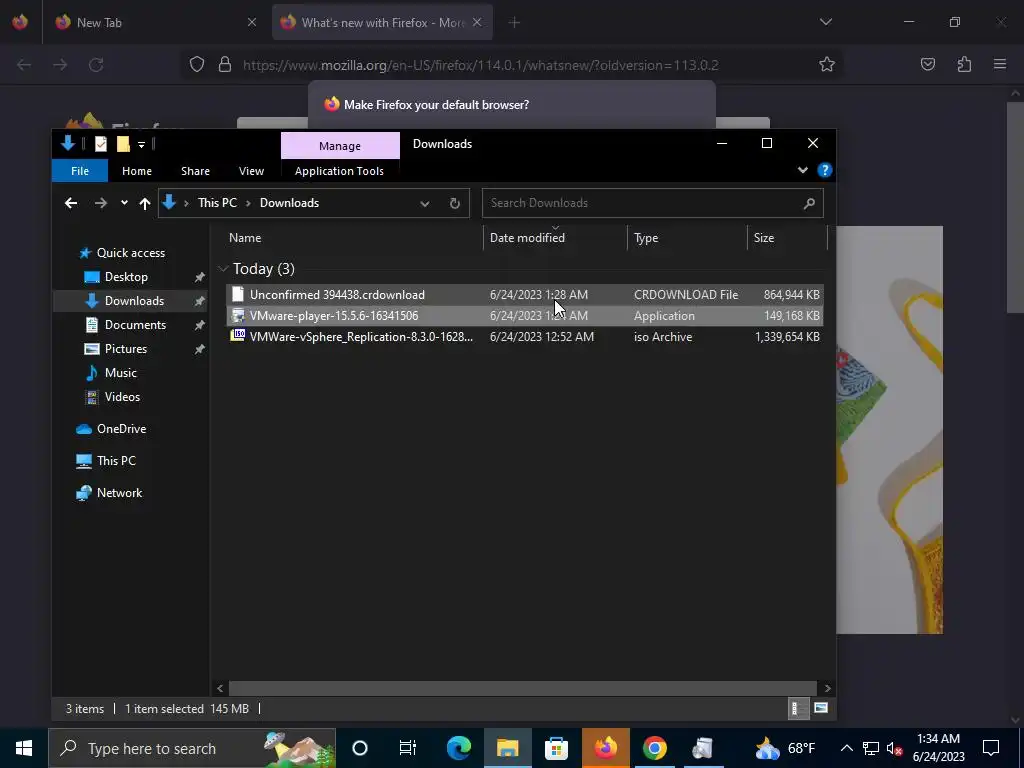Bookmark this page with star icon
Screen dimensions: 1024x768
(827, 65)
